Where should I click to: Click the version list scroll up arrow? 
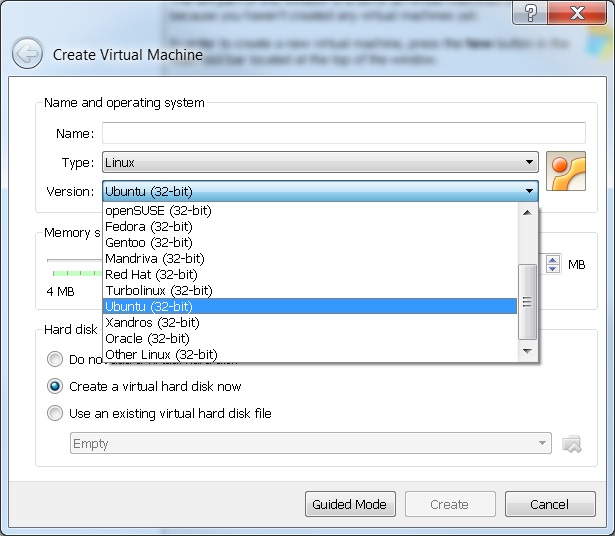[x=528, y=213]
